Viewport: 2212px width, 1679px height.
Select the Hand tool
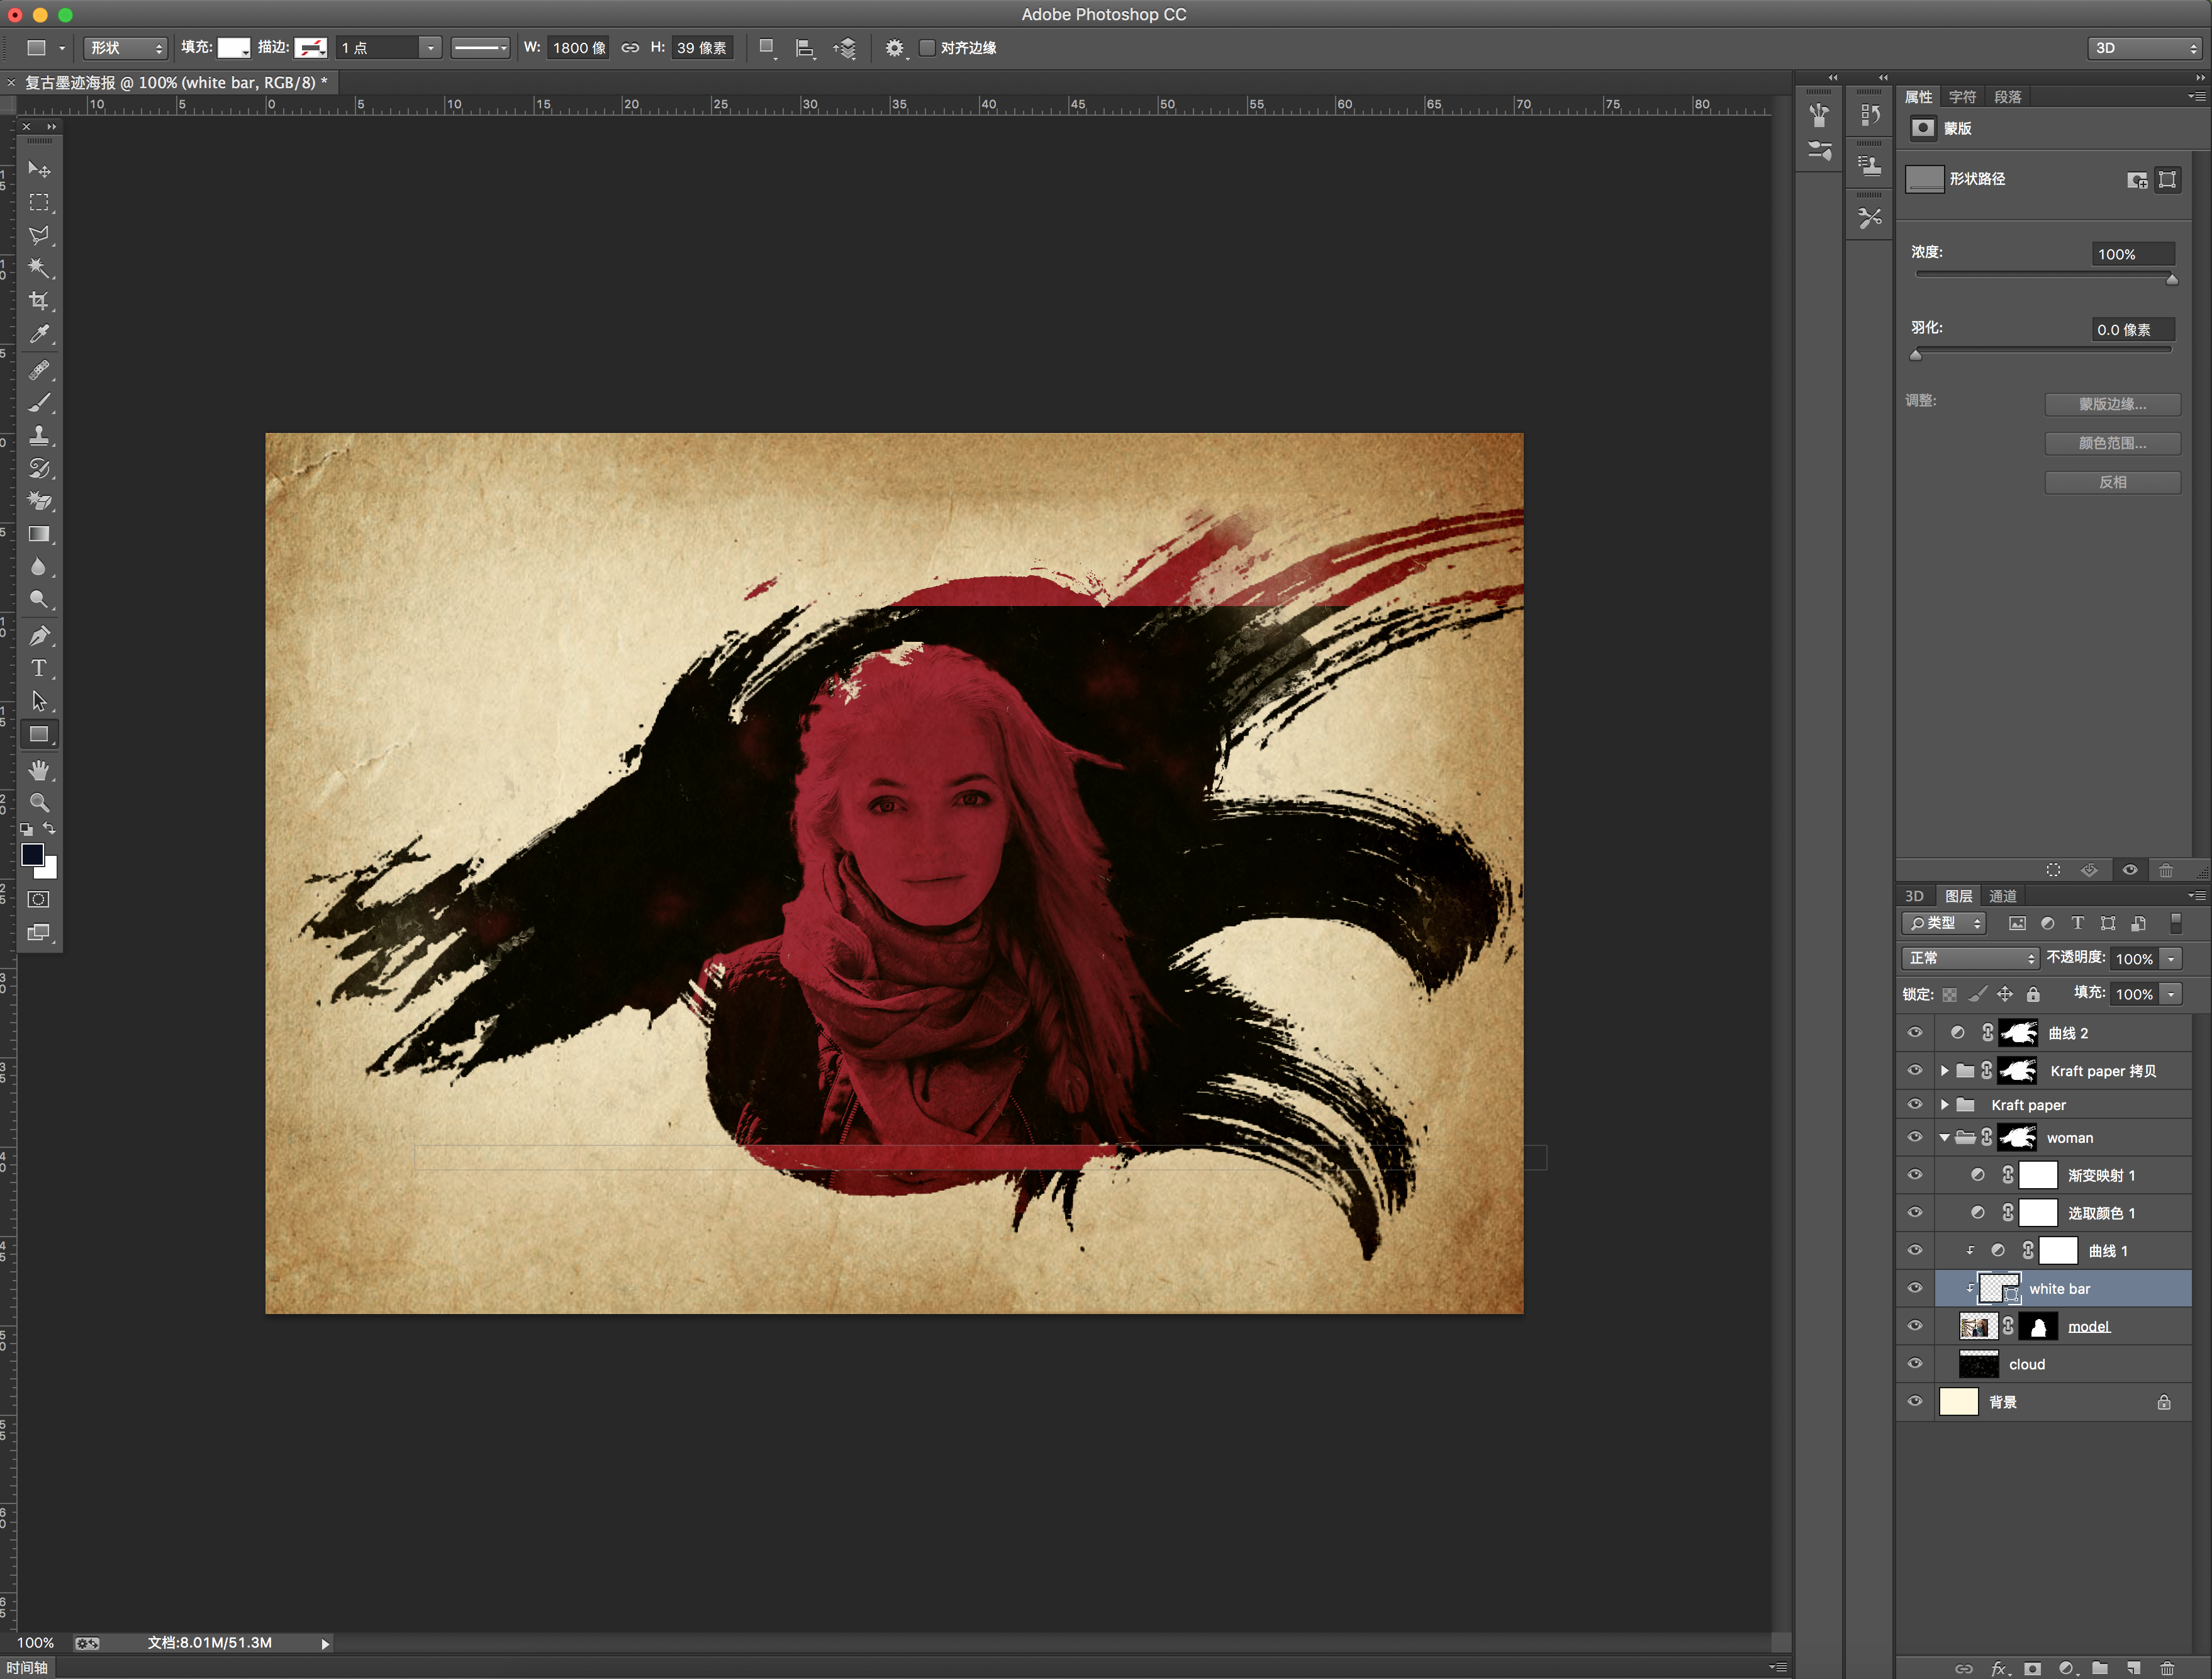coord(38,770)
